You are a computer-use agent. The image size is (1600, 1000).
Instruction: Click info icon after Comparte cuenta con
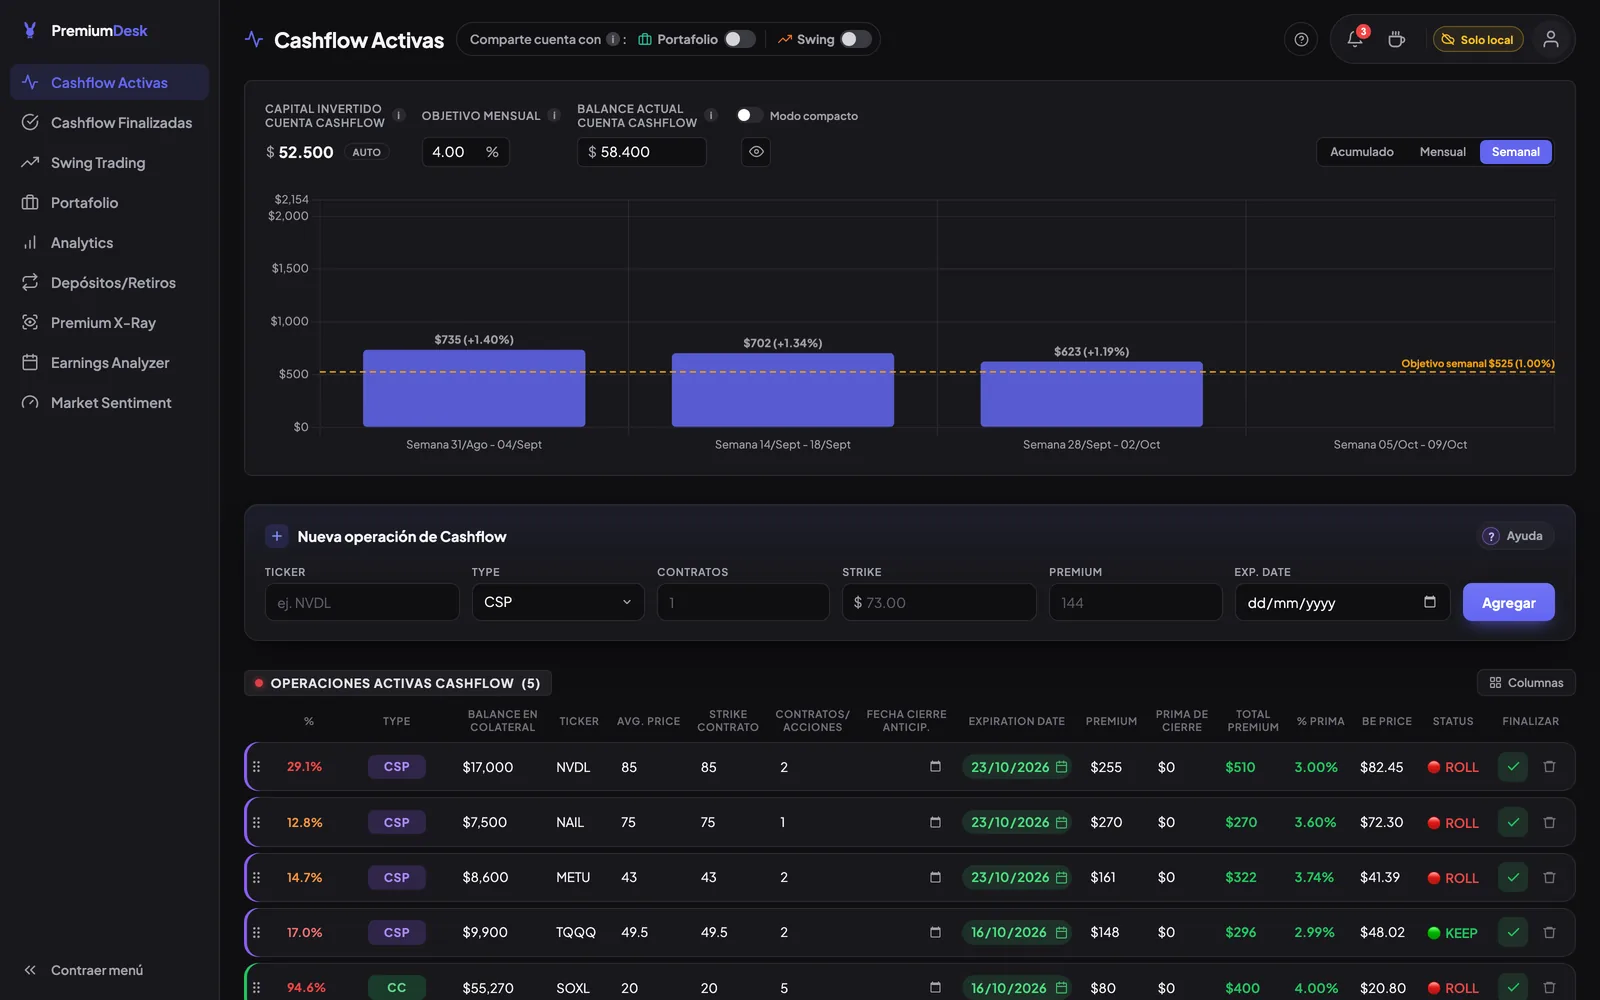click(613, 39)
